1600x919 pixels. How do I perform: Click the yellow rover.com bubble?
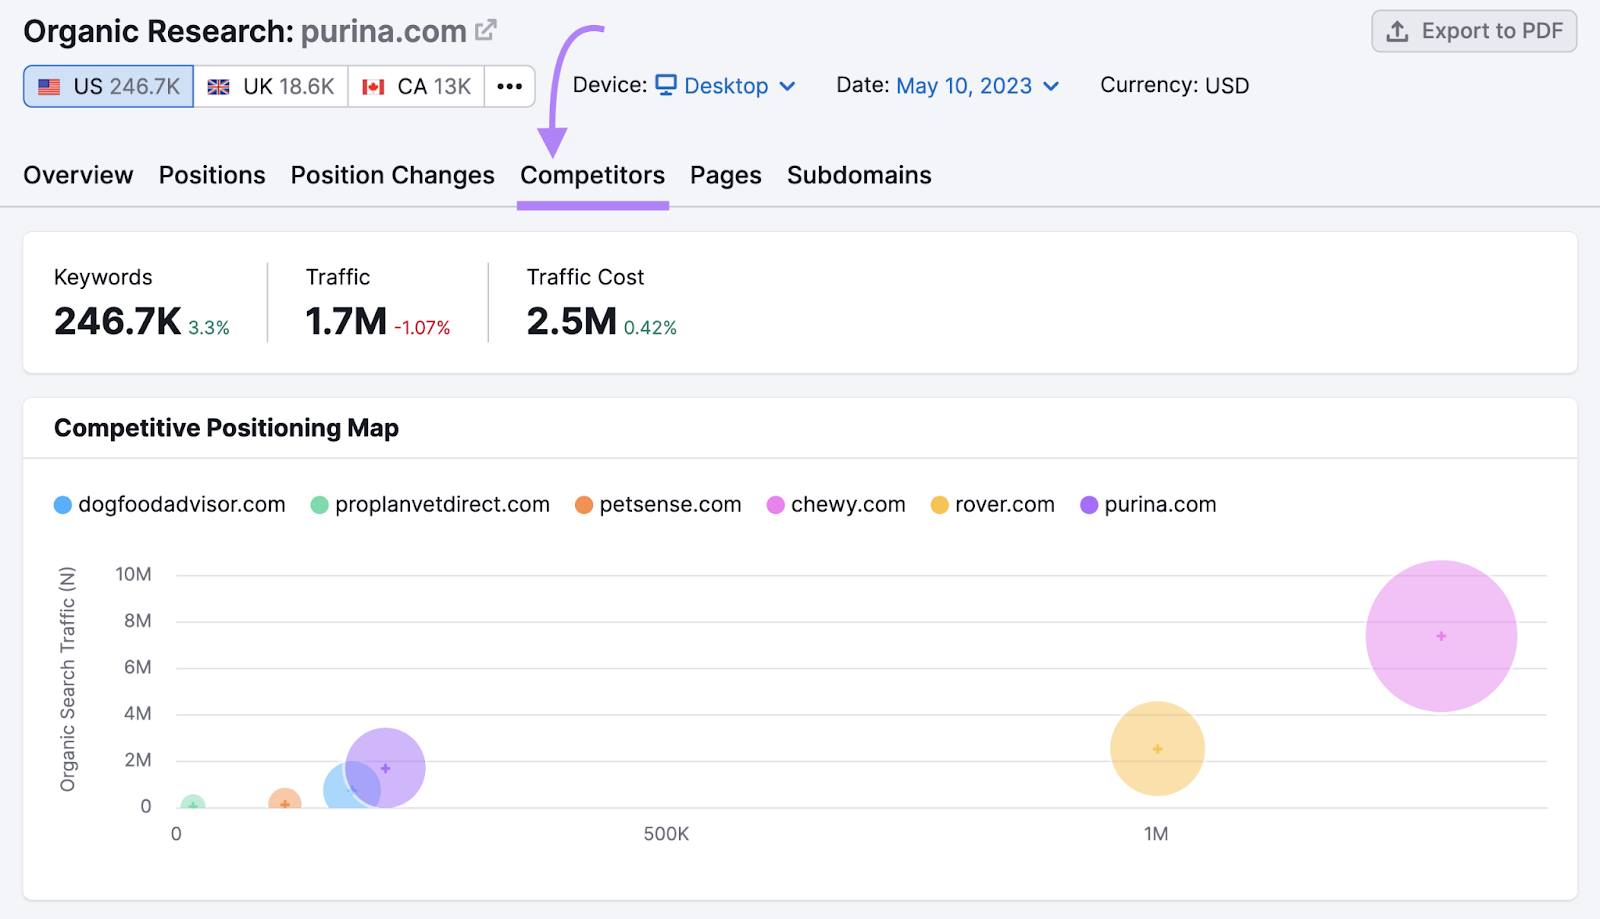click(1157, 749)
